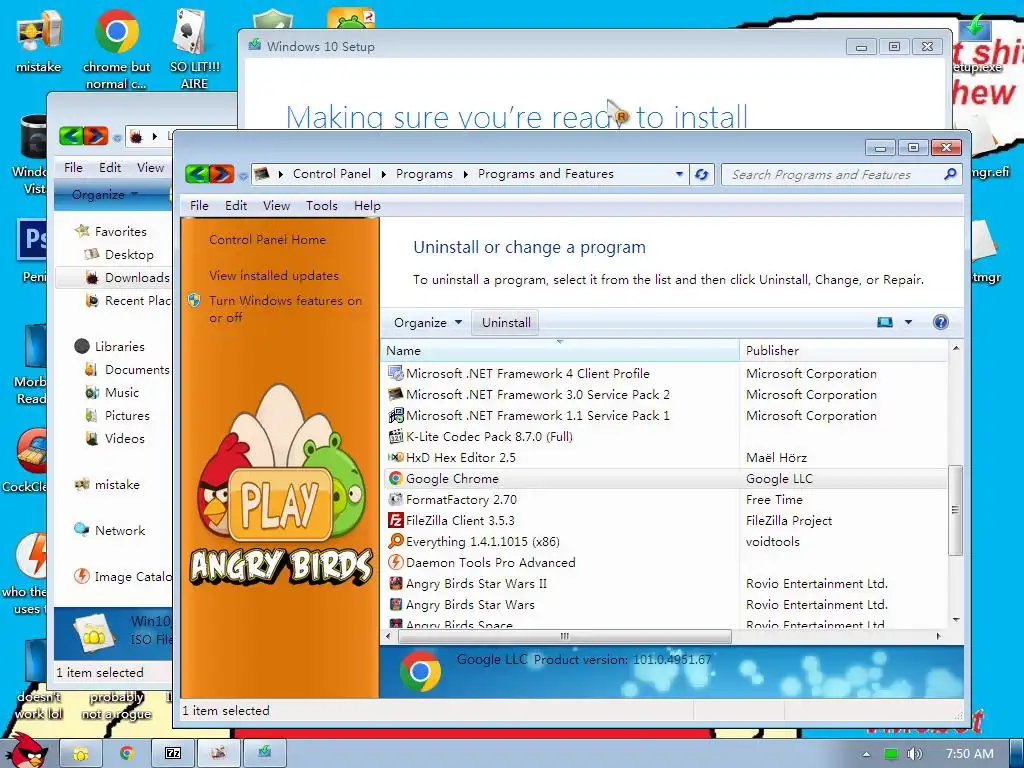Image resolution: width=1024 pixels, height=768 pixels.
Task: Open the Organize dropdown in Downloads window
Action: pyautogui.click(x=104, y=195)
